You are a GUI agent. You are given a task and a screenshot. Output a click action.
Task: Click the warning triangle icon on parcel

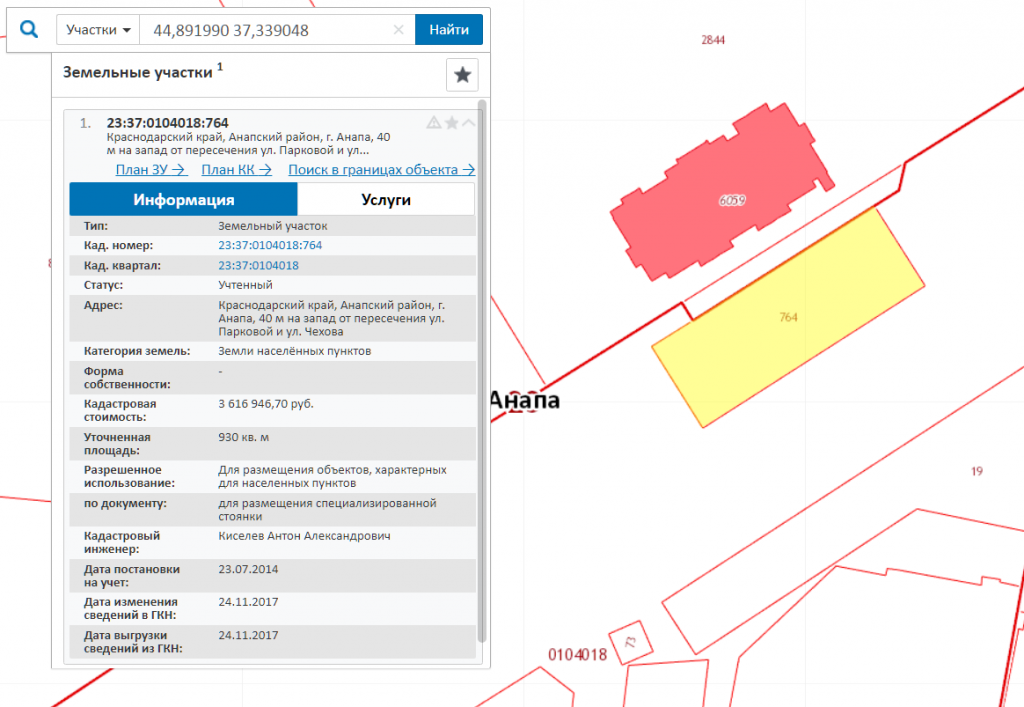point(434,123)
